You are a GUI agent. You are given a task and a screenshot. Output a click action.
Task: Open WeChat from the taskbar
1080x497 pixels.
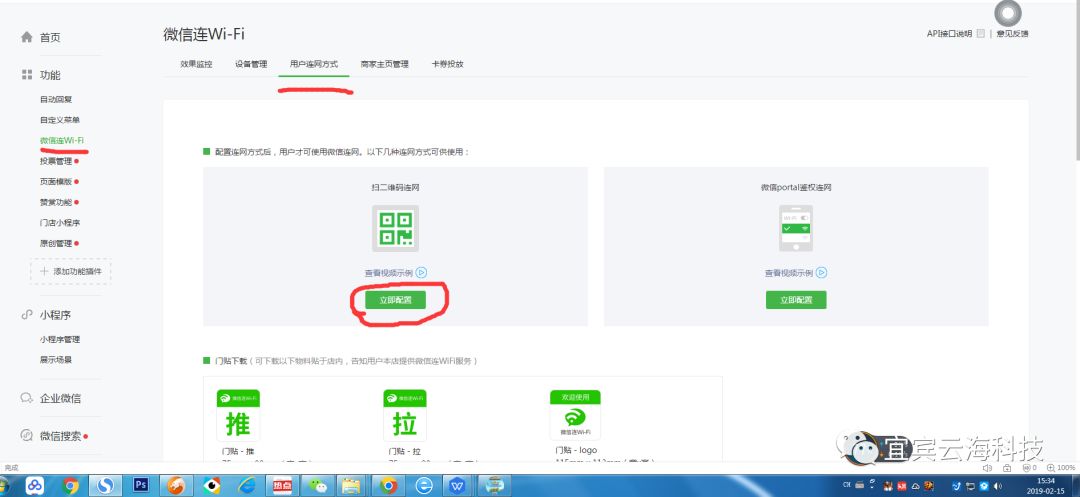[315, 486]
